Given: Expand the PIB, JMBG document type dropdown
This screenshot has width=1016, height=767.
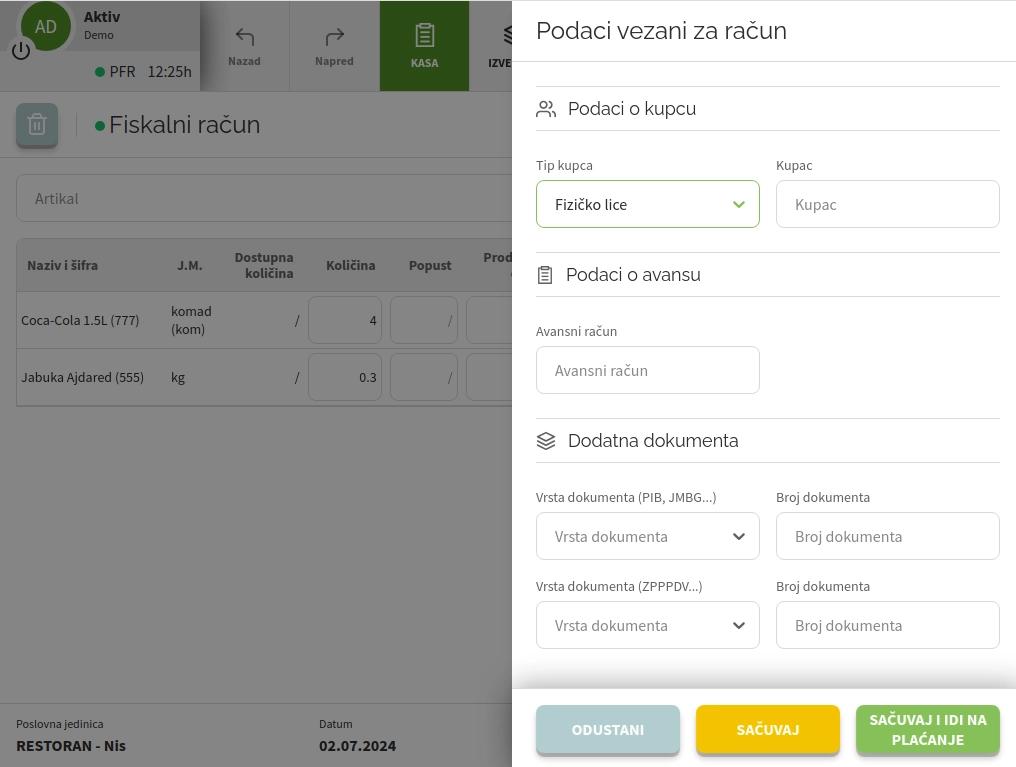Looking at the screenshot, I should [x=647, y=536].
